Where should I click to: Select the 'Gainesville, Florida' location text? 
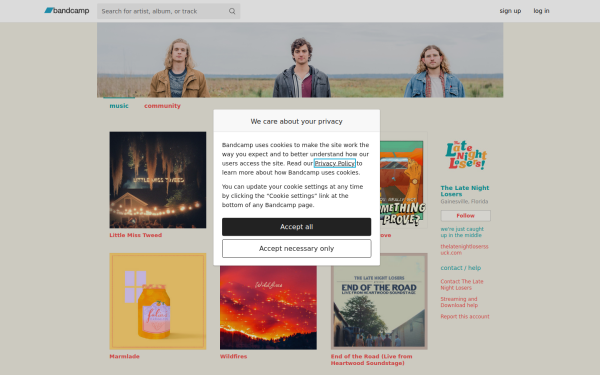coord(464,201)
